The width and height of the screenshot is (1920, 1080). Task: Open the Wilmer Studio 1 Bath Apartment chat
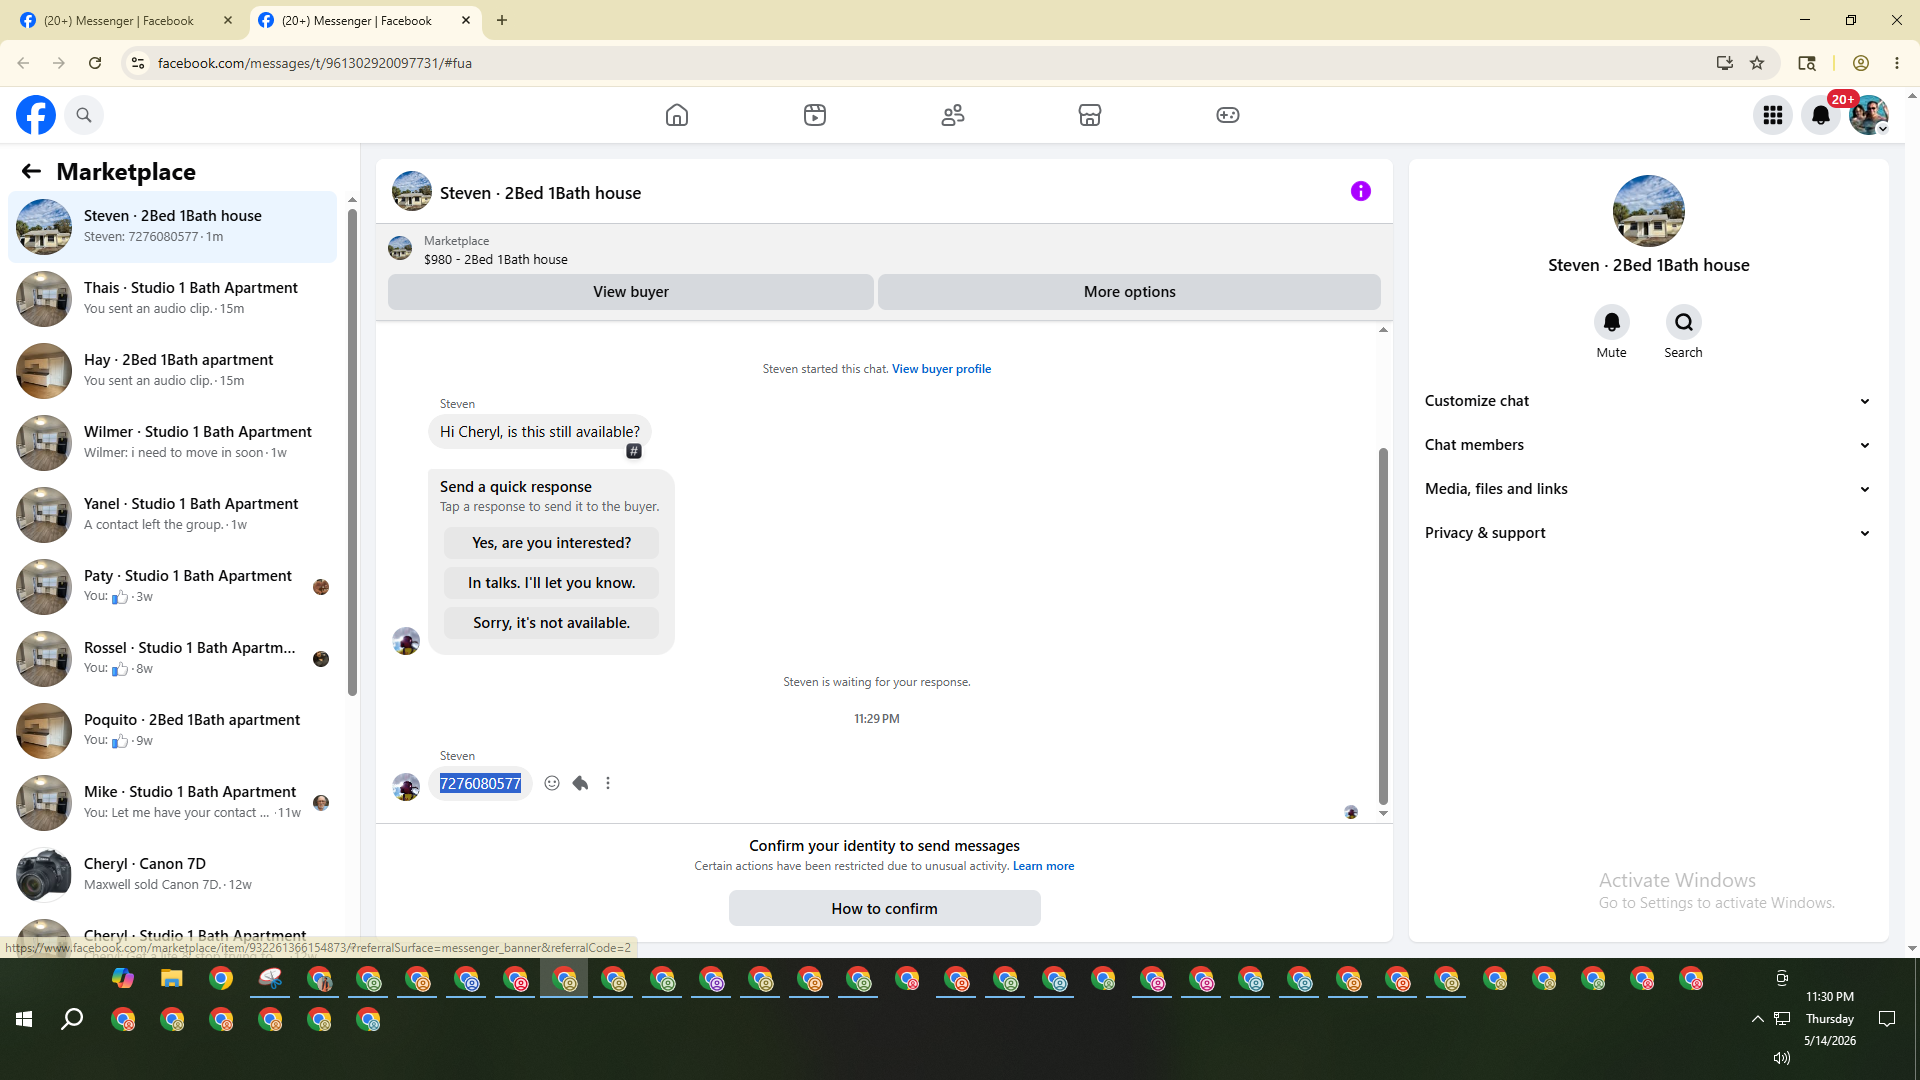point(173,443)
